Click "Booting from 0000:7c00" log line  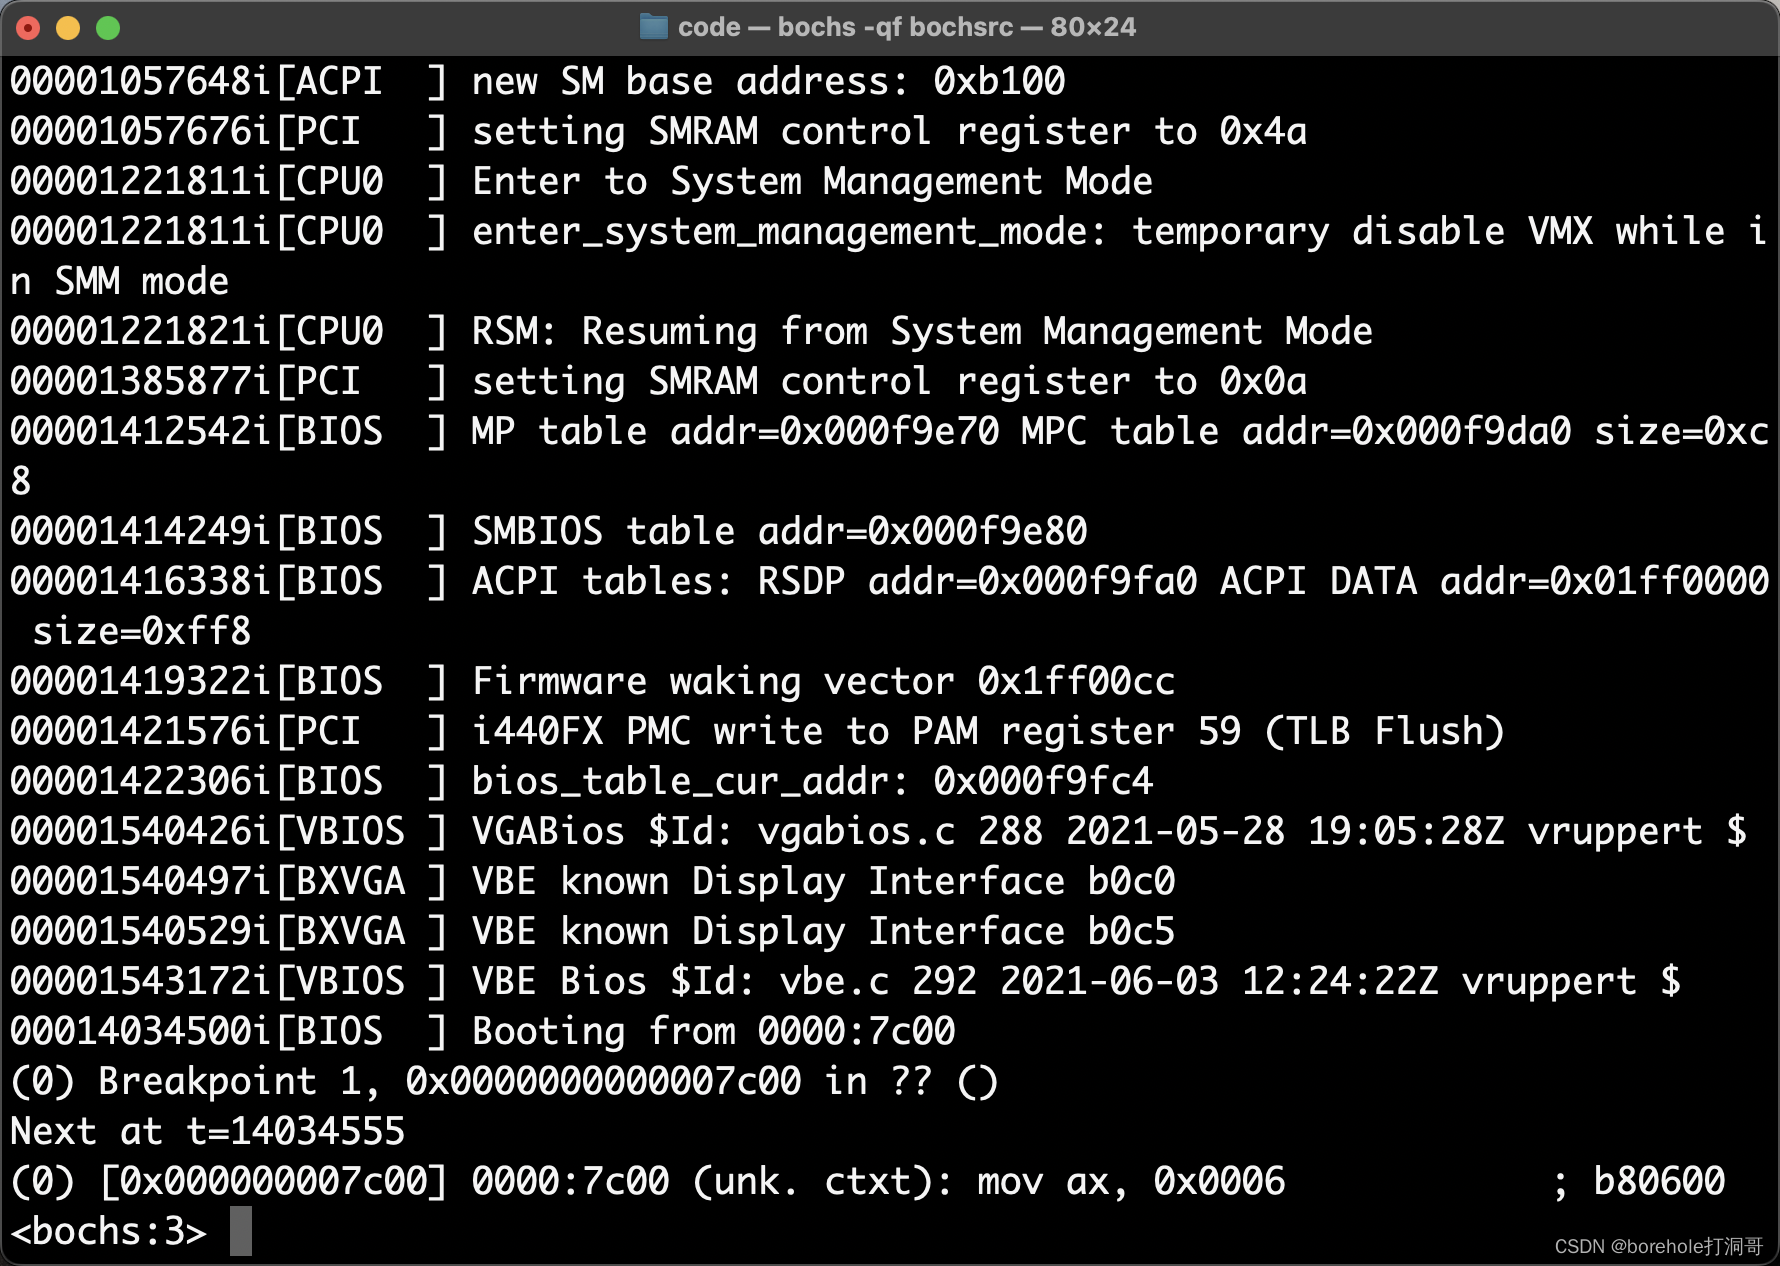click(713, 1031)
